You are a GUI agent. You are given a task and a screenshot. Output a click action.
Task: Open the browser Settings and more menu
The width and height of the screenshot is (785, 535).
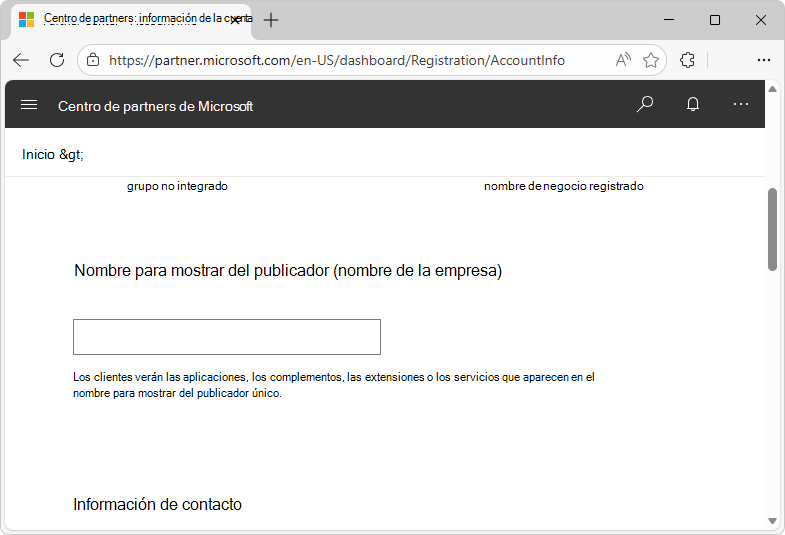[x=763, y=60]
